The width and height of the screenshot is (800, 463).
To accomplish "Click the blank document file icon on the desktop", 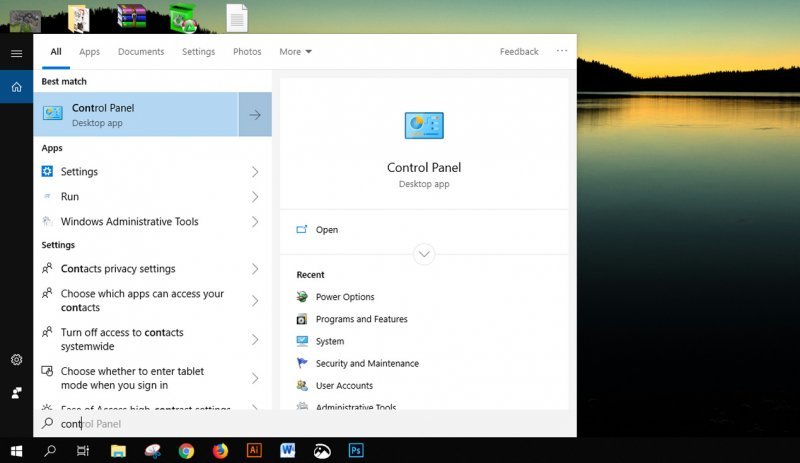I will click(x=237, y=18).
